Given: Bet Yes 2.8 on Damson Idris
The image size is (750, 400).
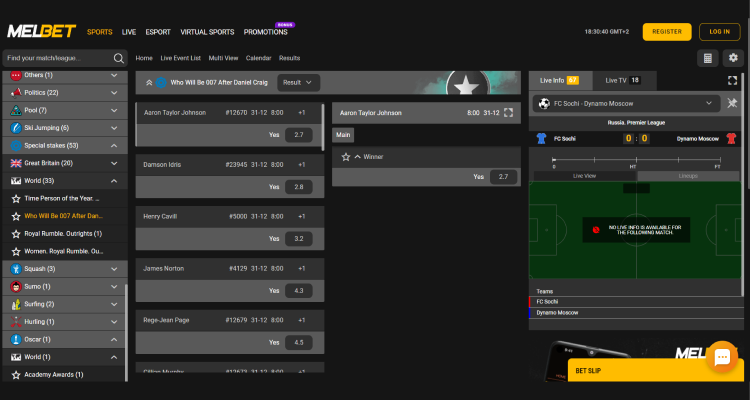Looking at the screenshot, I should click(x=299, y=187).
